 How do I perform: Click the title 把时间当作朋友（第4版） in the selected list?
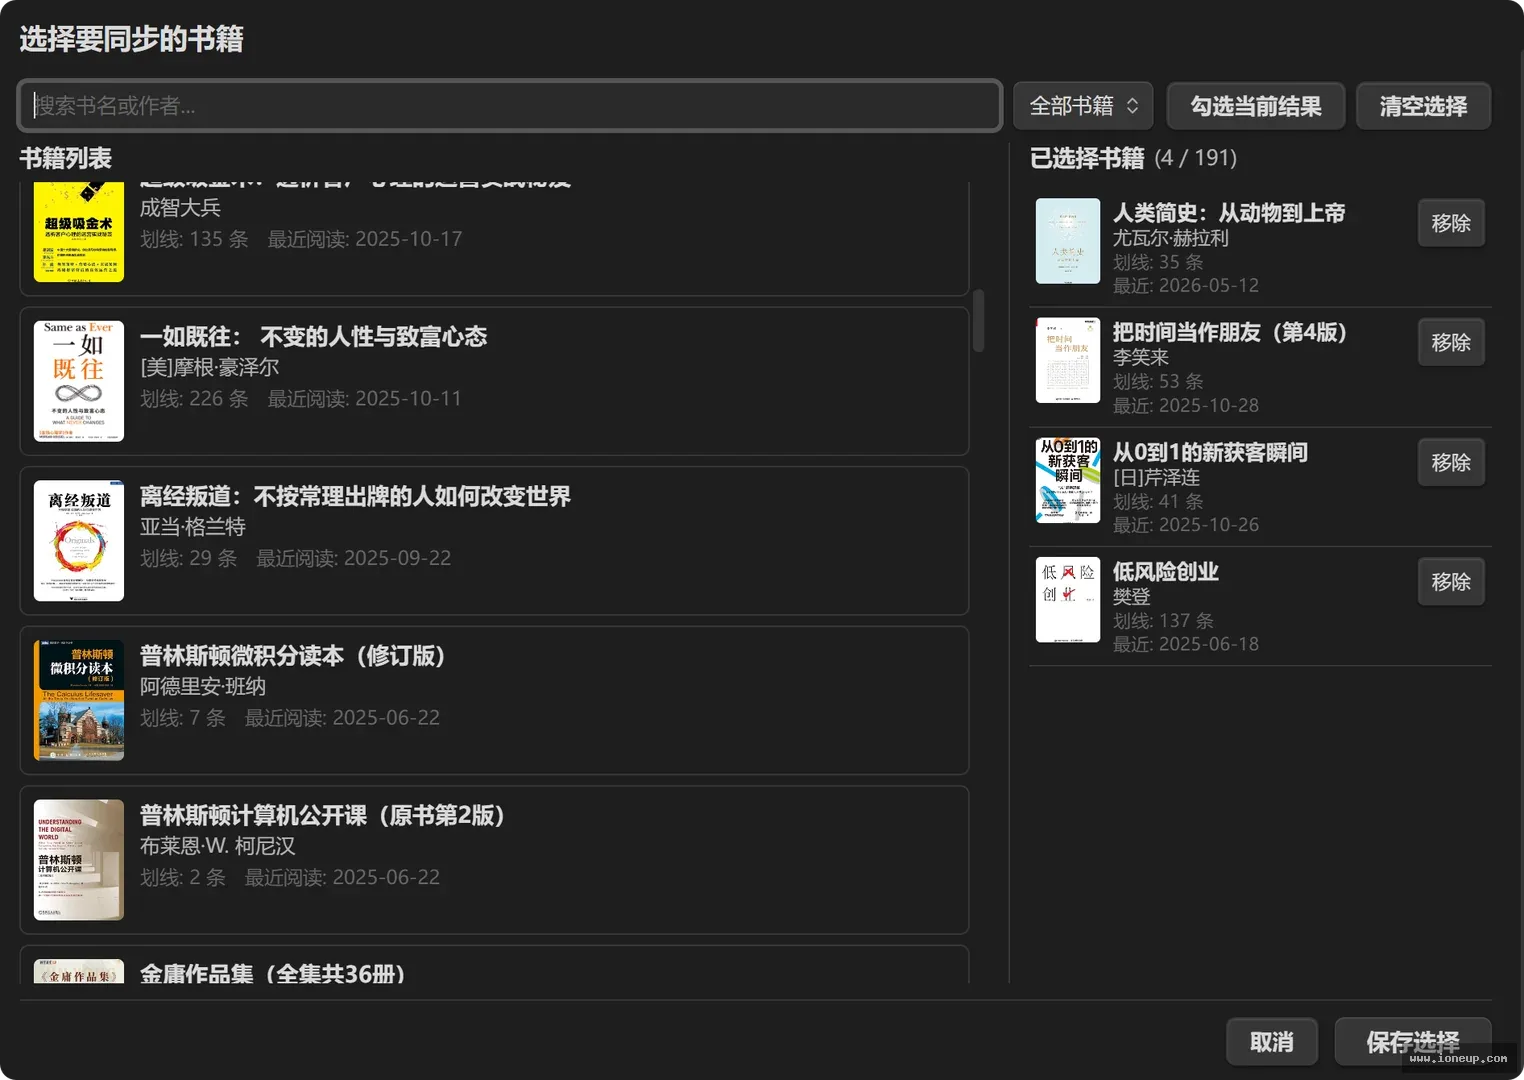tap(1230, 332)
